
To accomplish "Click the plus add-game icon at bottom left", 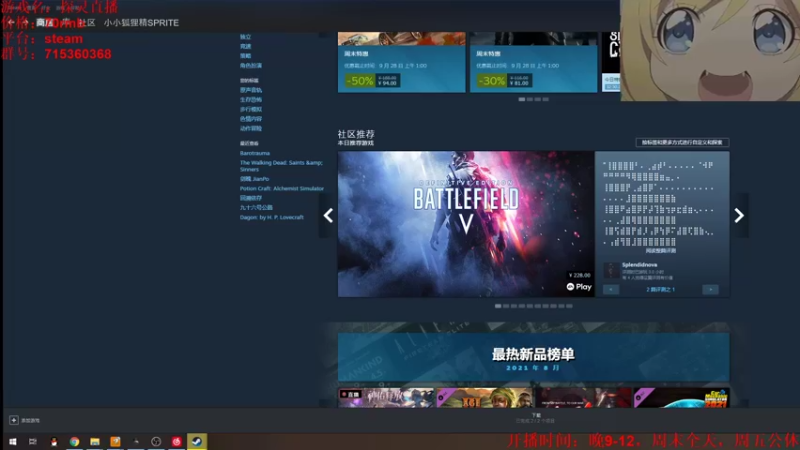I will tap(14, 420).
